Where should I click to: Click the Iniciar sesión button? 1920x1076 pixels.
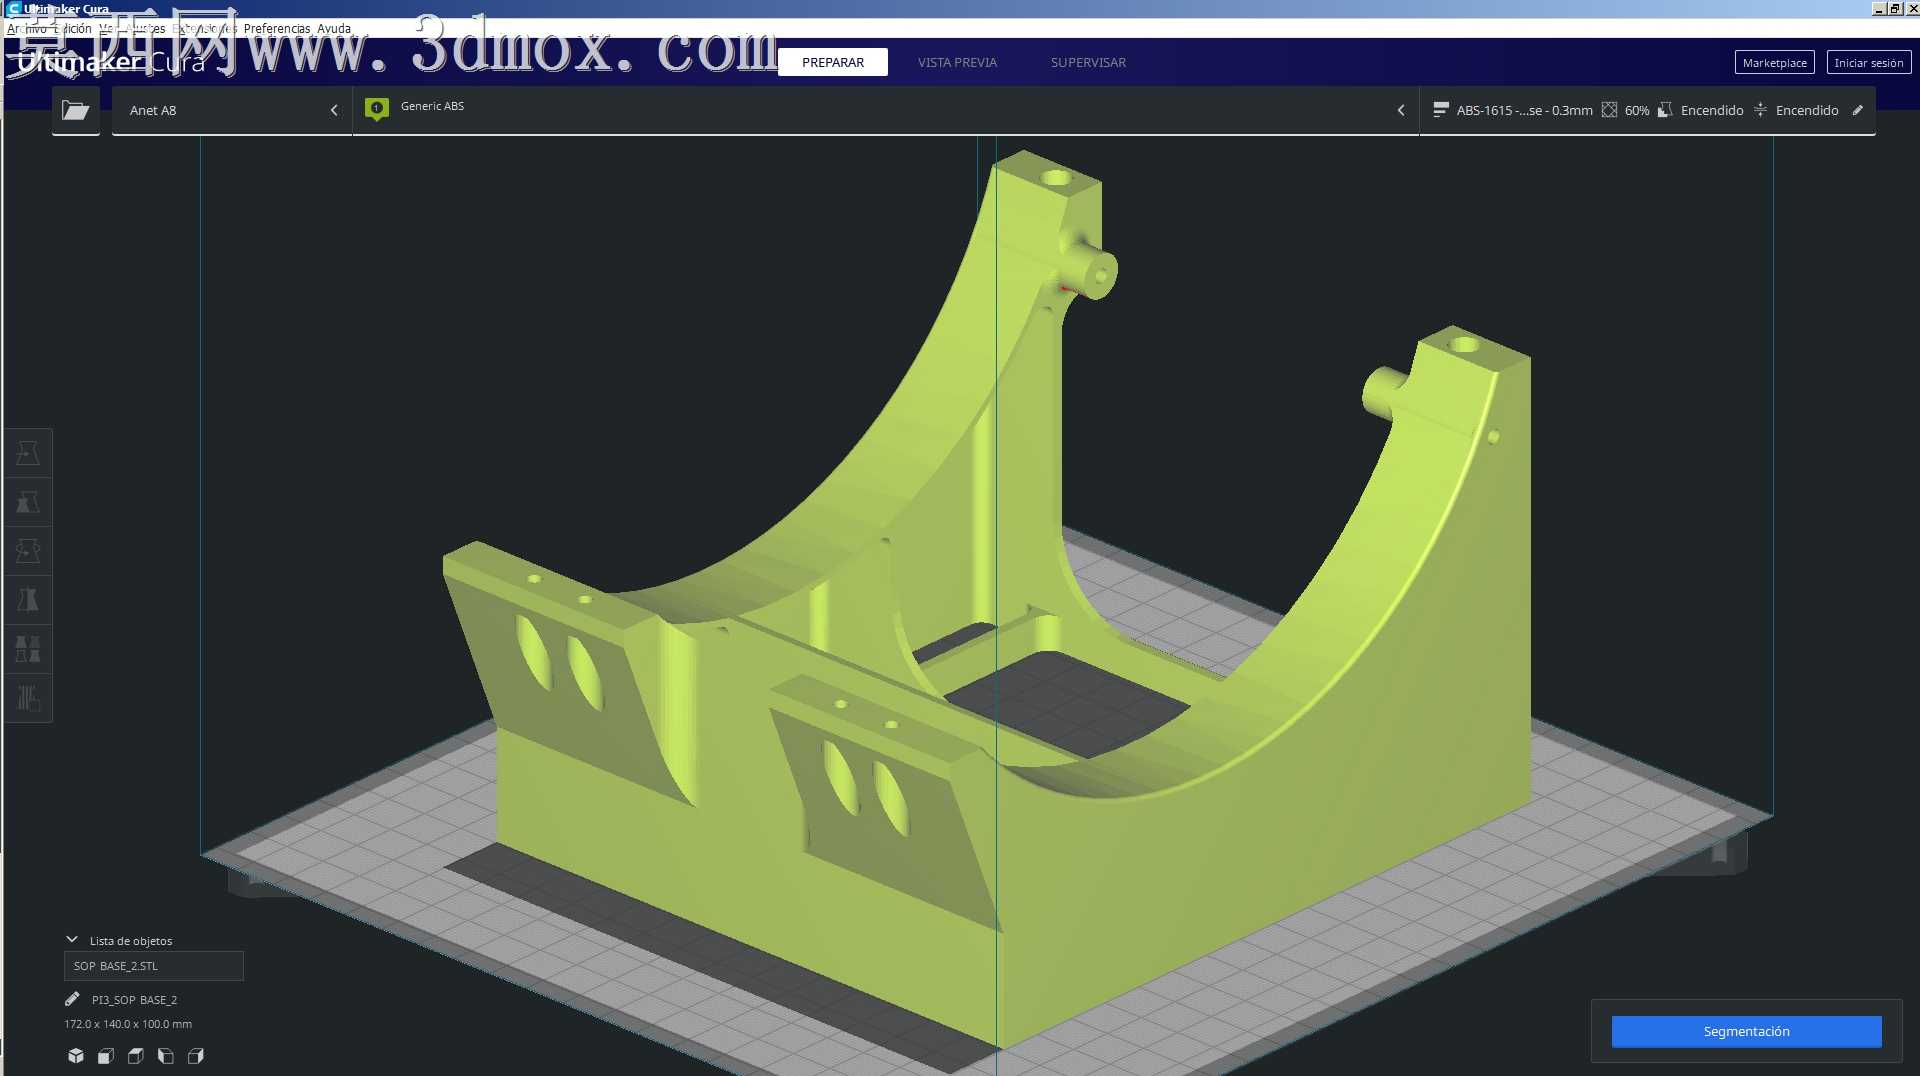tap(1868, 62)
